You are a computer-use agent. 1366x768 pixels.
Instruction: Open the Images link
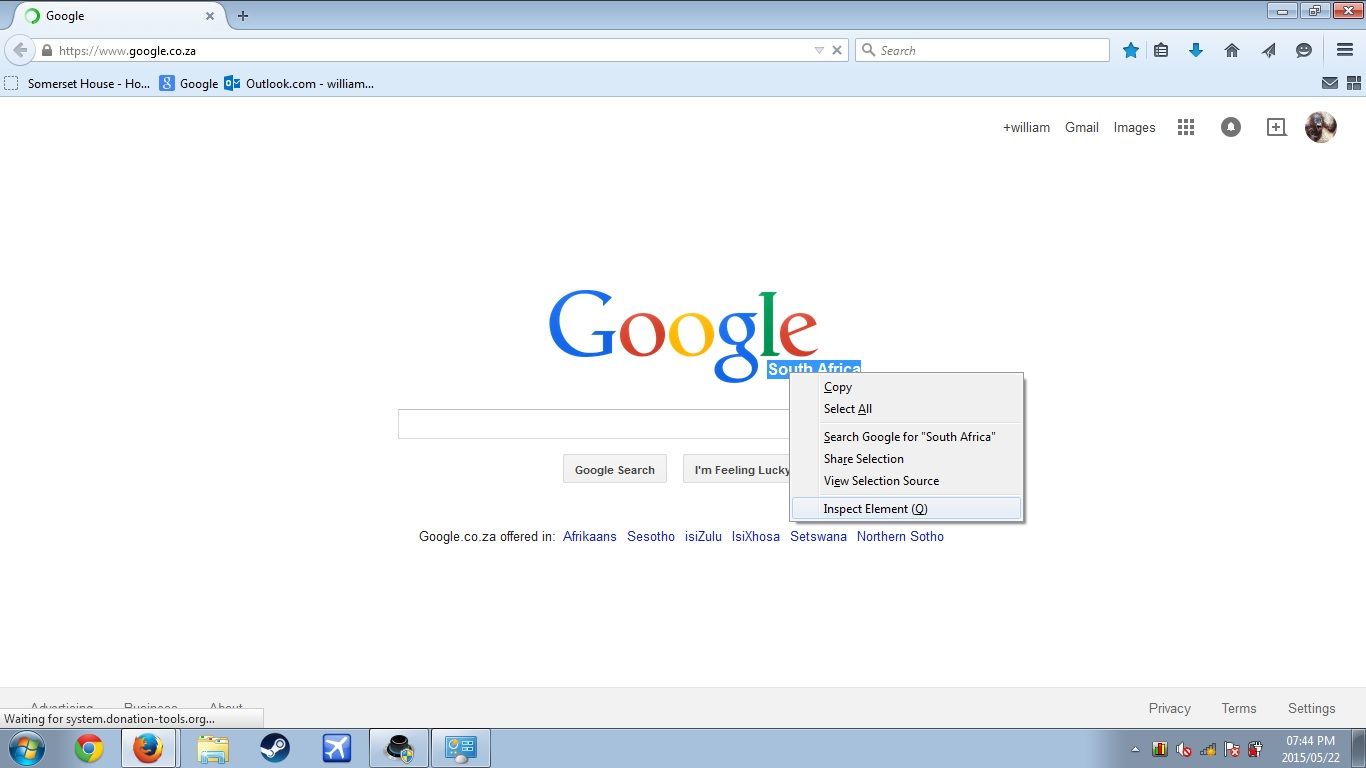pyautogui.click(x=1135, y=127)
